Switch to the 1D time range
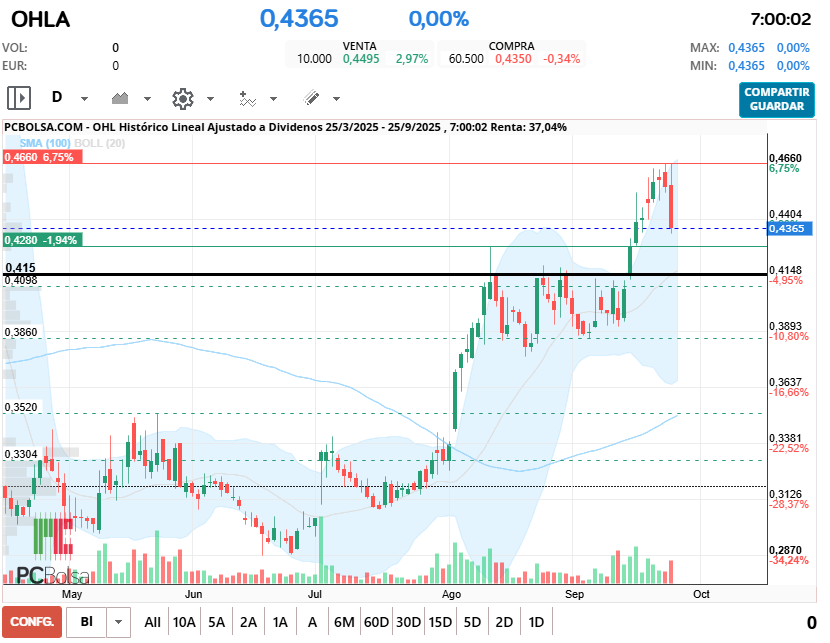Image resolution: width=830 pixels, height=643 pixels. pyautogui.click(x=536, y=622)
